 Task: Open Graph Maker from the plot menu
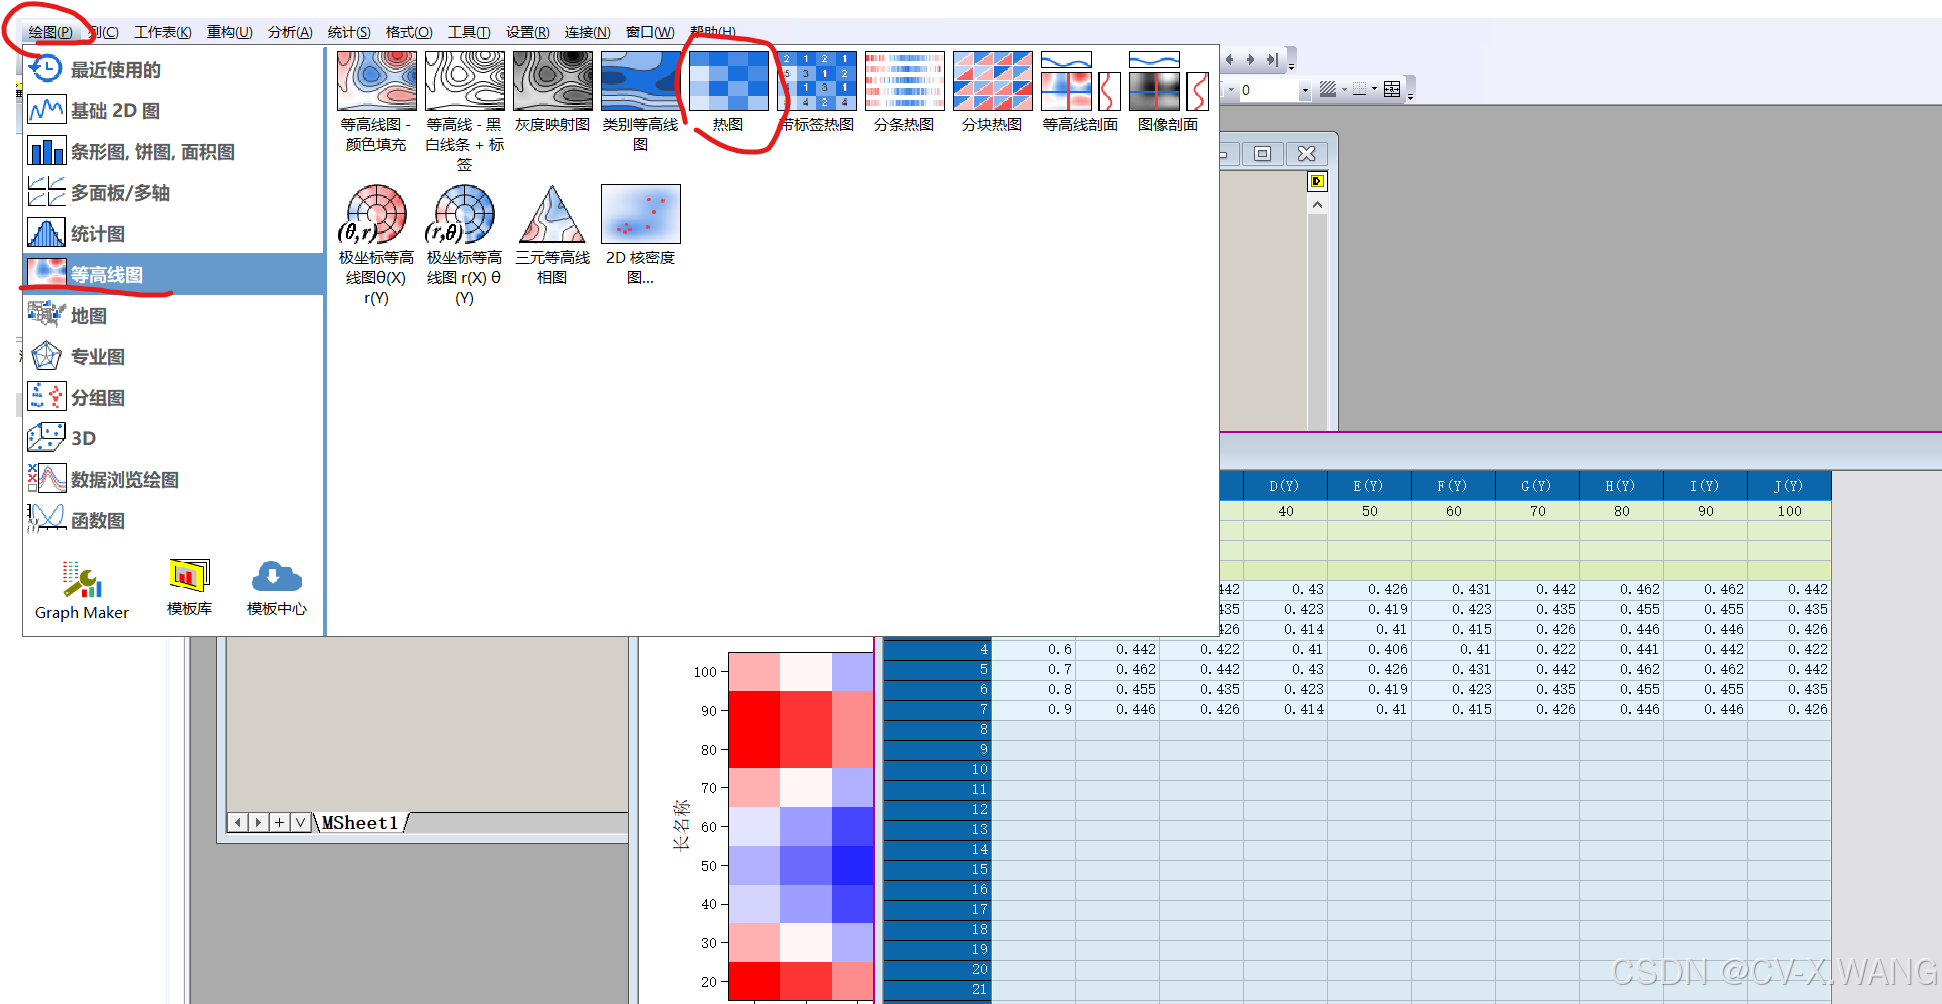pyautogui.click(x=80, y=588)
